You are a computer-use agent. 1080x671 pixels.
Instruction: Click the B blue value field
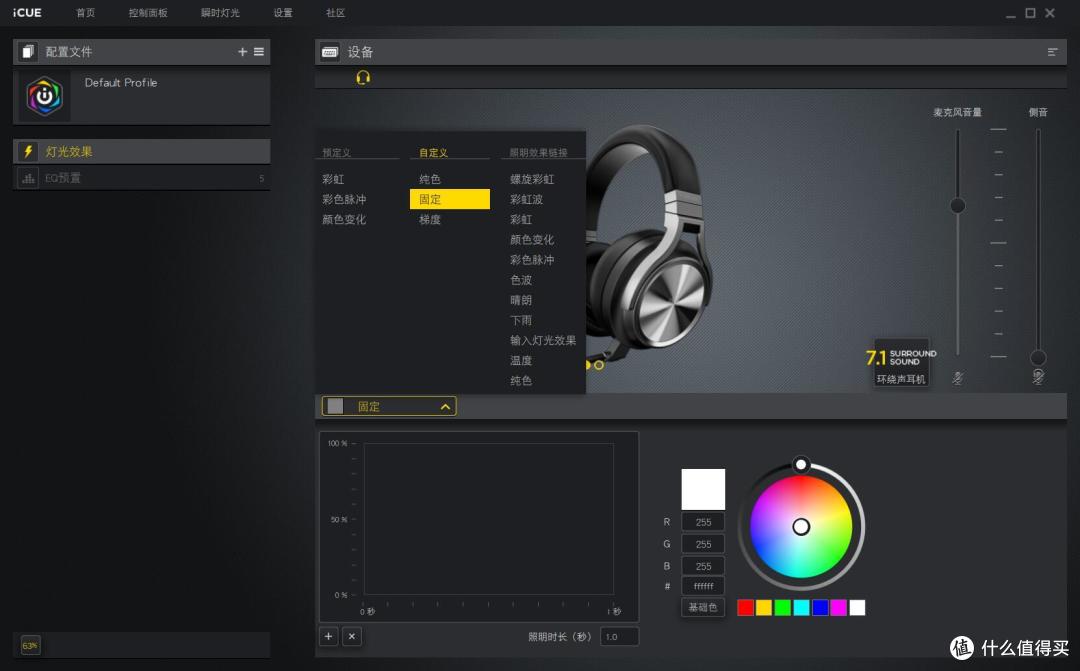(x=703, y=566)
